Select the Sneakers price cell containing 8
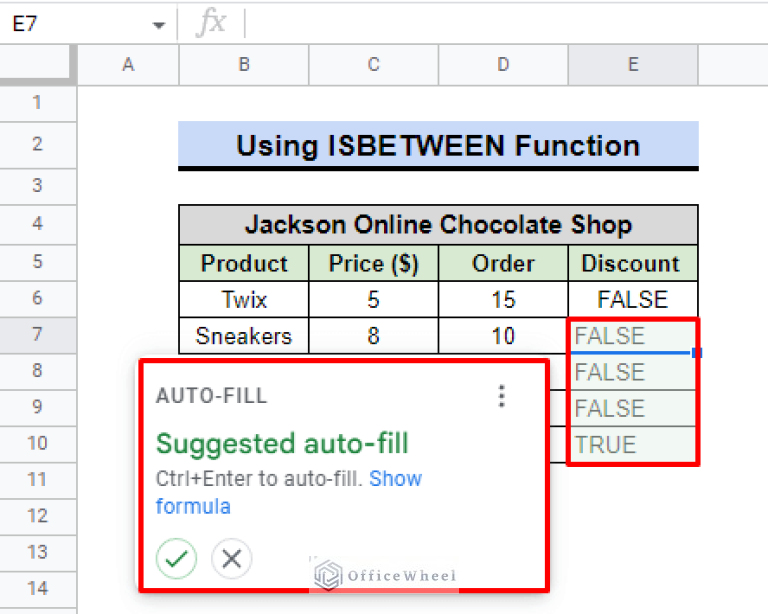This screenshot has width=768, height=614. 373,336
